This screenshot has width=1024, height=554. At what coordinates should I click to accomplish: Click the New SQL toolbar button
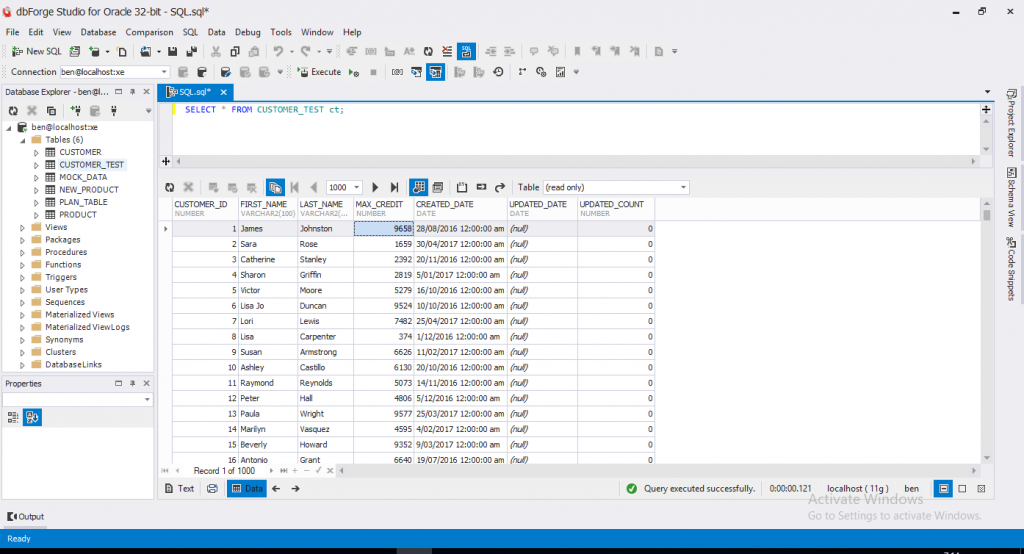coord(36,51)
